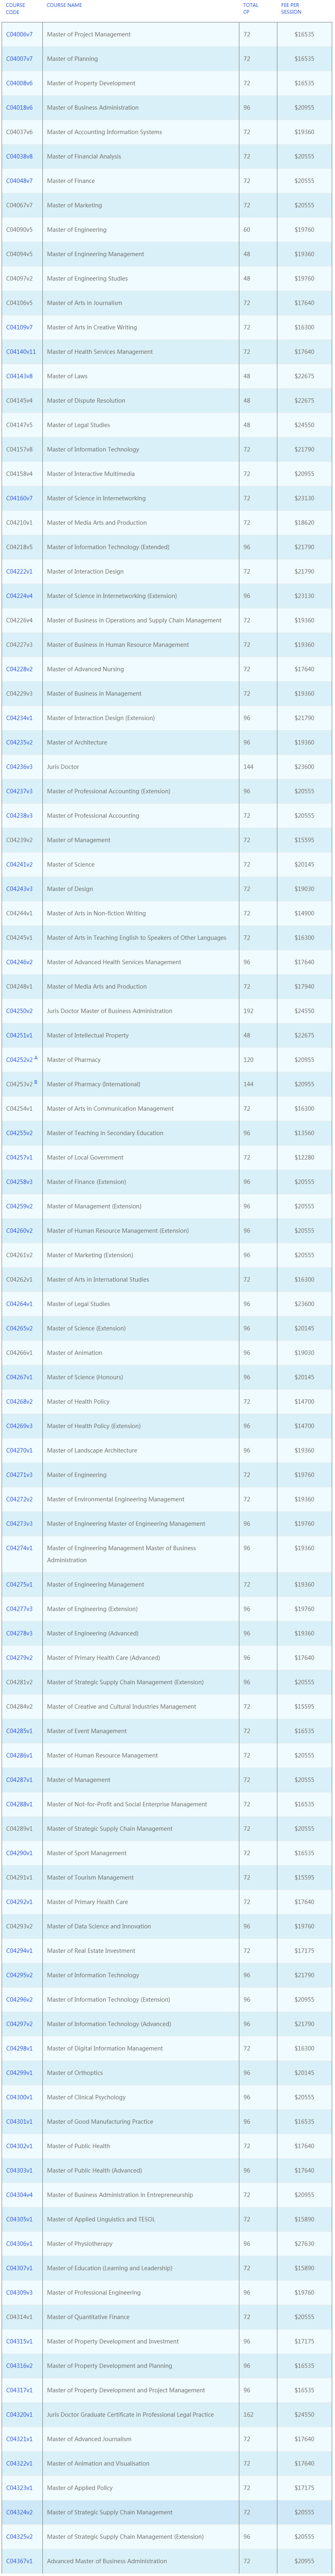Click course code C04258v3 link
Image resolution: width=335 pixels, height=2576 pixels.
19,1182
